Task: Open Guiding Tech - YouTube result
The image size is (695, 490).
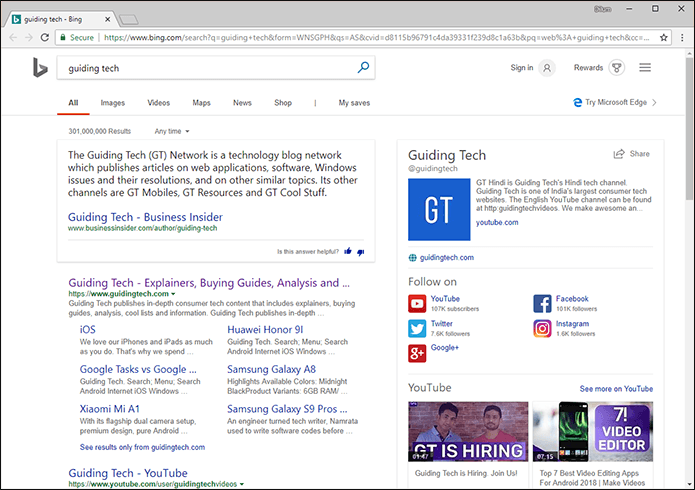Action: pyautogui.click(x=128, y=473)
